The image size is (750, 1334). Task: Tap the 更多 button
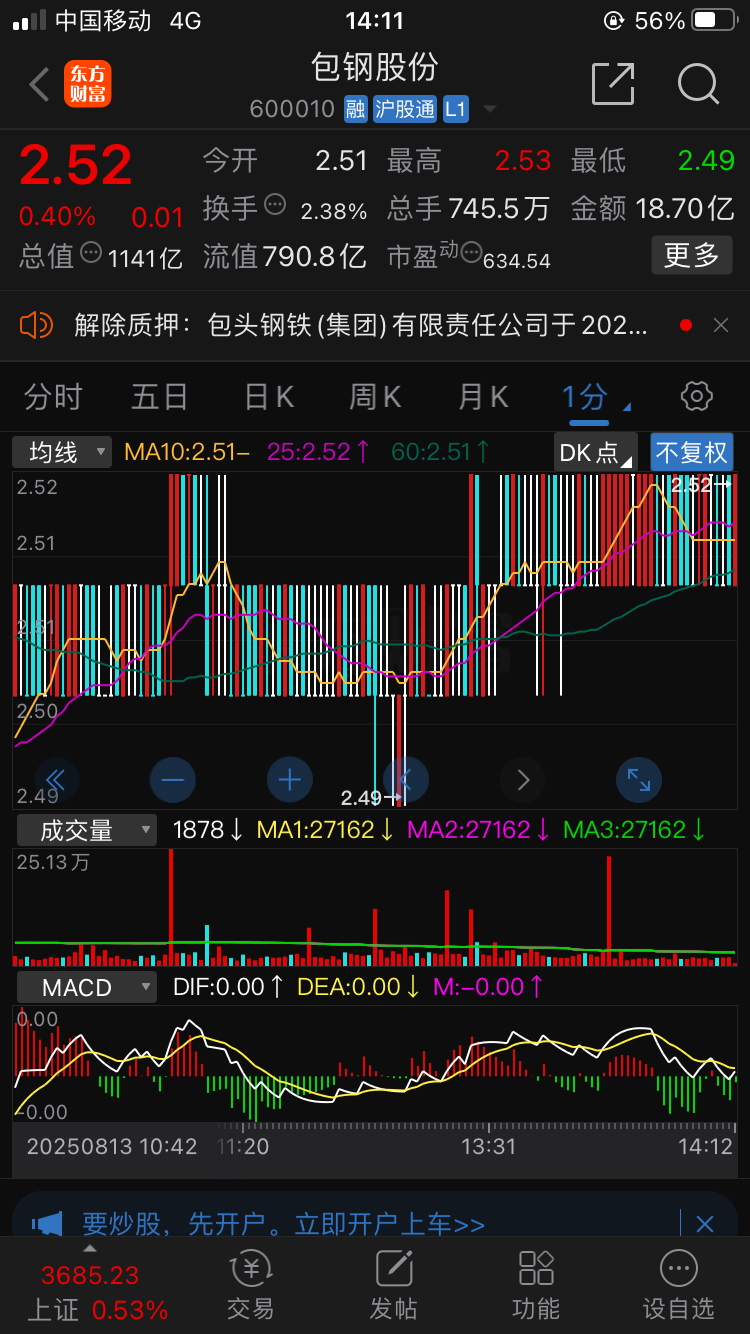pyautogui.click(x=691, y=255)
